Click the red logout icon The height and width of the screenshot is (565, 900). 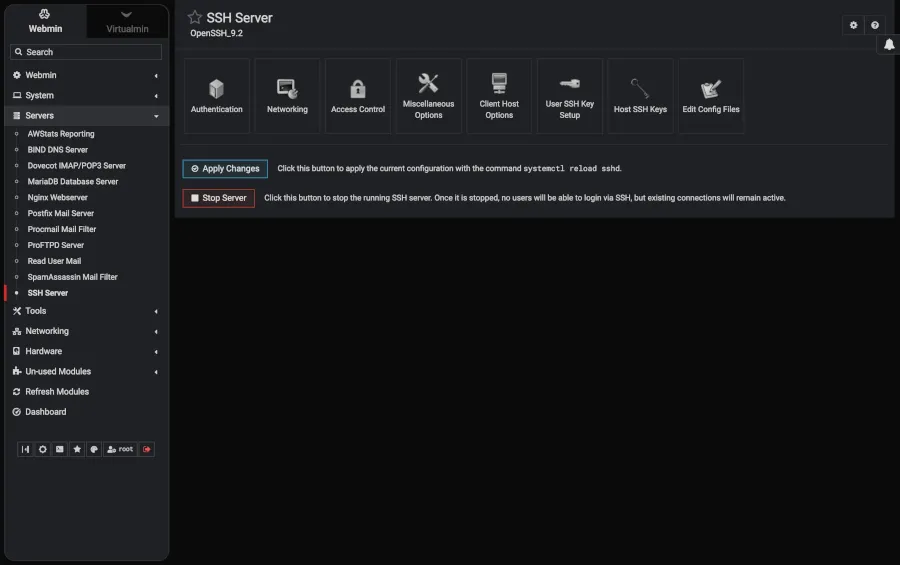point(147,450)
